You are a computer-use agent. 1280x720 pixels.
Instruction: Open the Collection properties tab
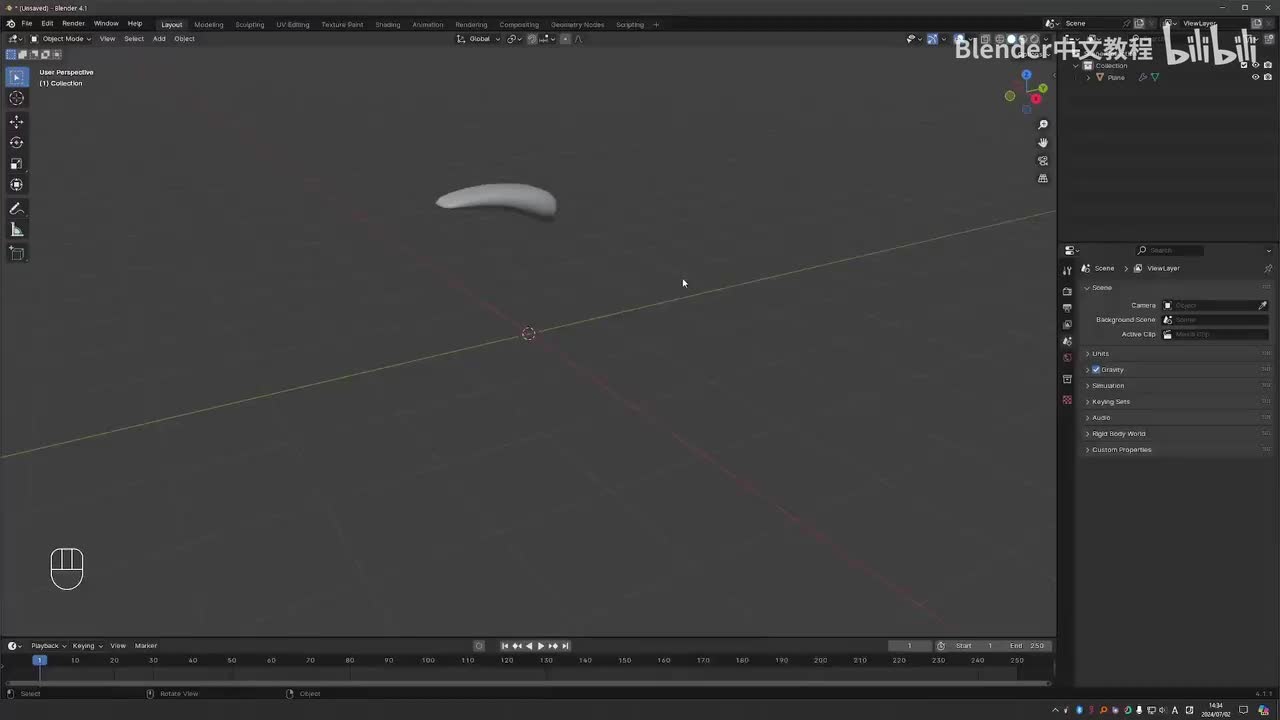[x=1067, y=380]
